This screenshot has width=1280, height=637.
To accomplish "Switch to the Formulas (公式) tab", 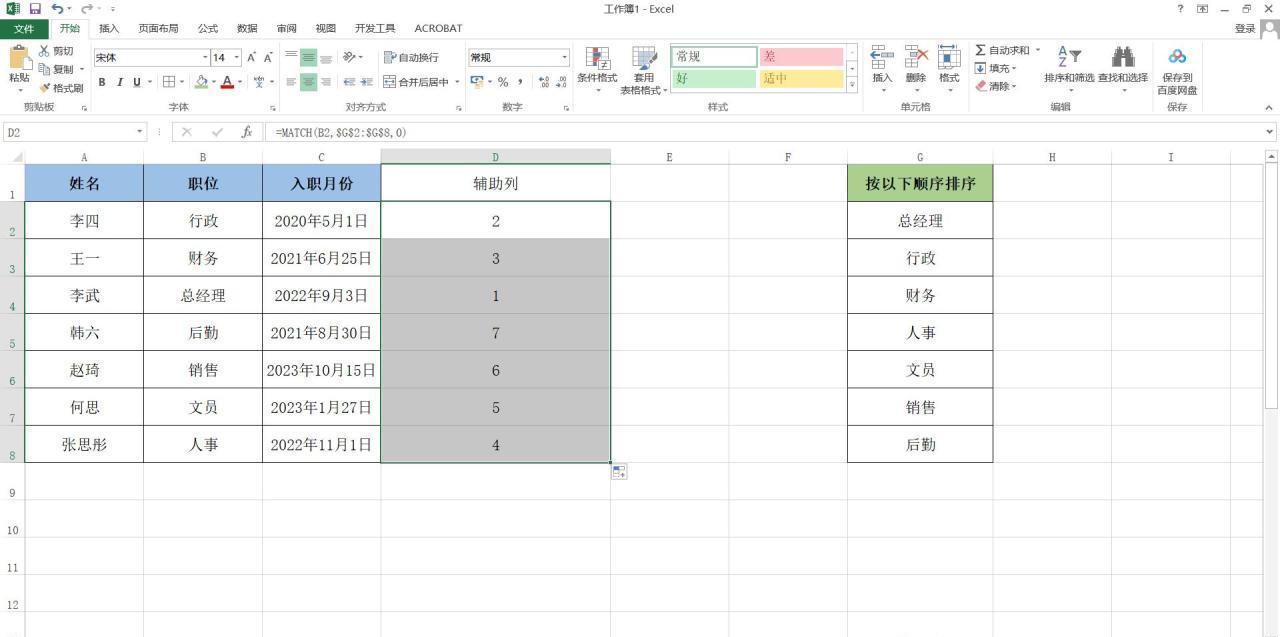I will pyautogui.click(x=207, y=28).
